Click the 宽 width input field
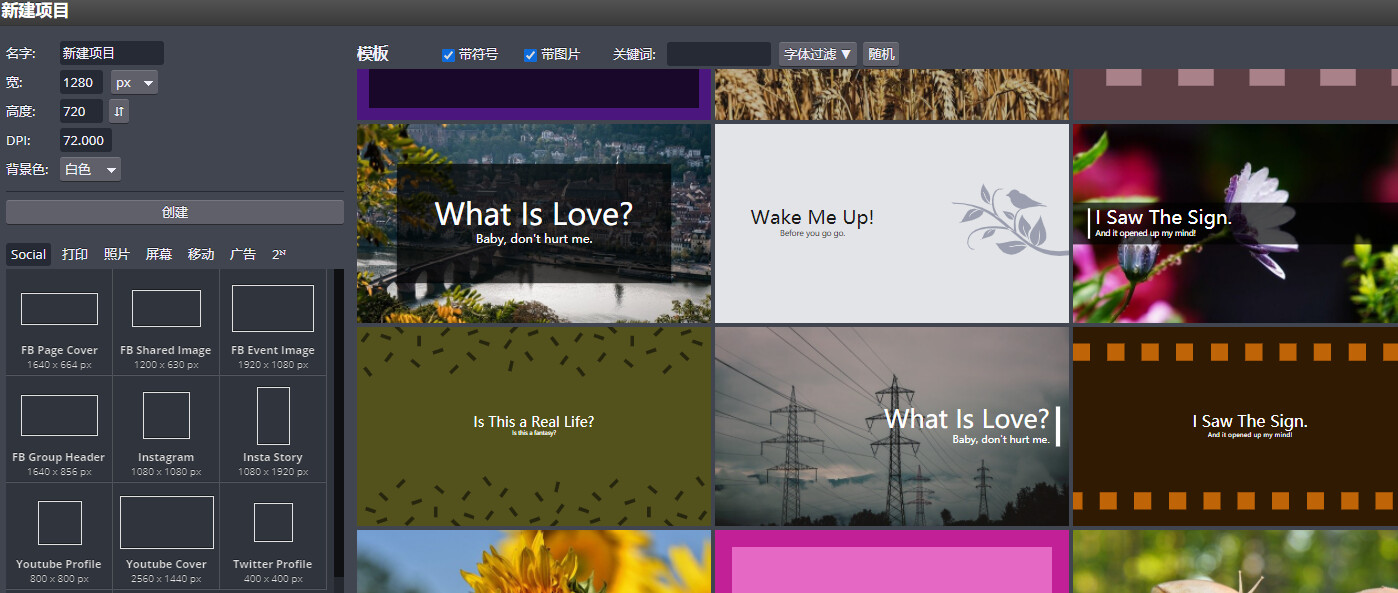The image size is (1398, 593). pyautogui.click(x=81, y=82)
